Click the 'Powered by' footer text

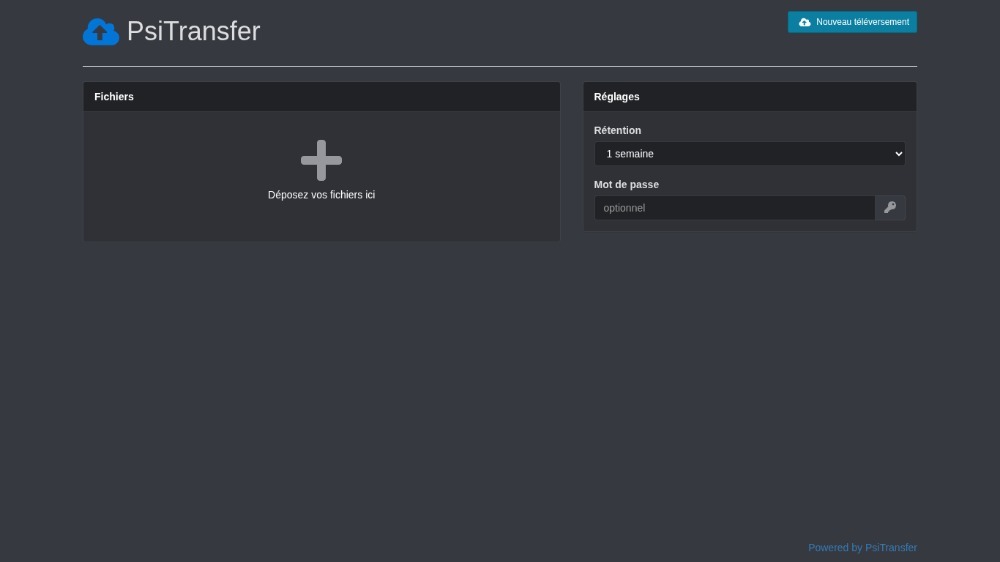pyautogui.click(x=834, y=548)
